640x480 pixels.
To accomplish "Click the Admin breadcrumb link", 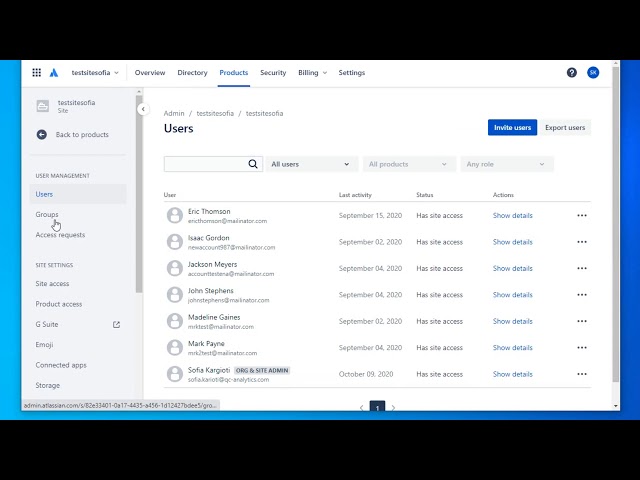I will (174, 113).
